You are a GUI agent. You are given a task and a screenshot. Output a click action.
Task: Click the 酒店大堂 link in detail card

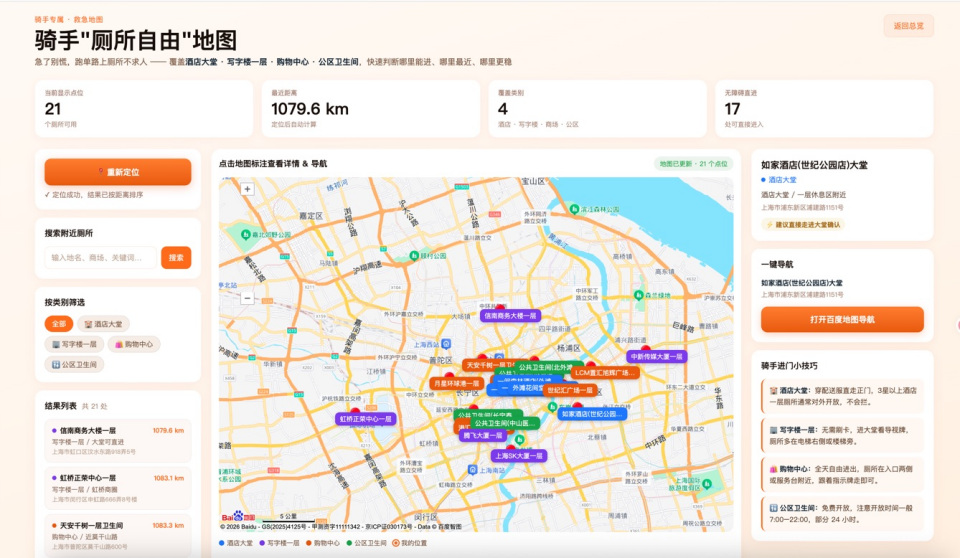coord(779,179)
